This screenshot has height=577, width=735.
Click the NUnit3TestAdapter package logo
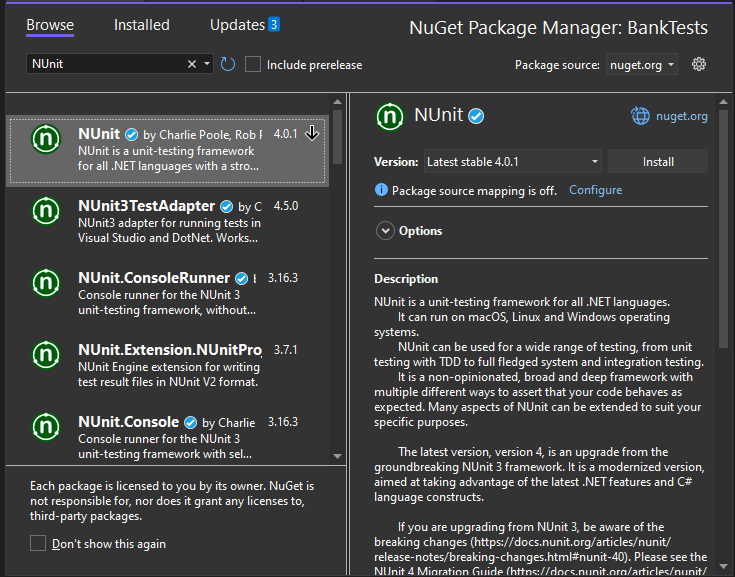46,211
